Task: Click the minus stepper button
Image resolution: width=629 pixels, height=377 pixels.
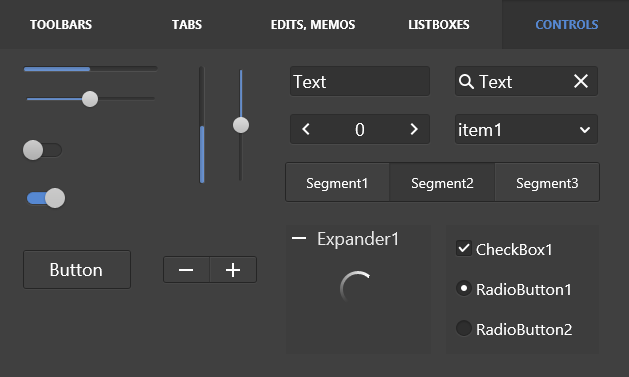Action: coord(186,270)
